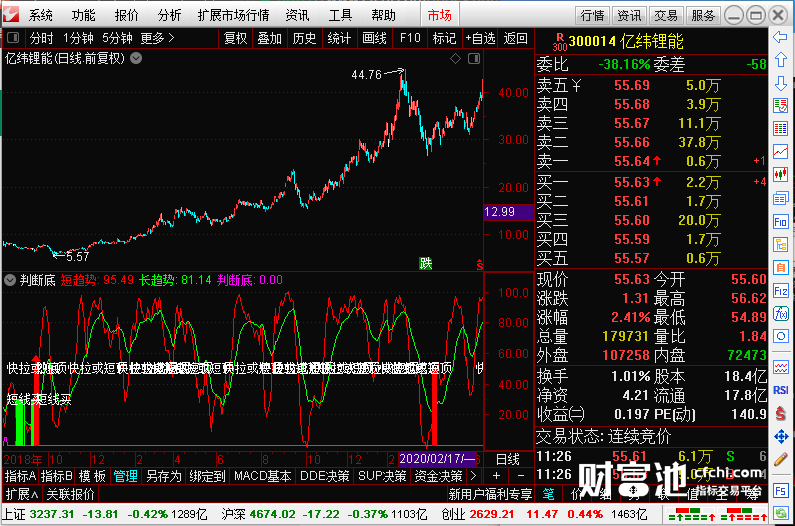795x526 pixels.
Task: Open the tree structure icon in sidebar
Action: coord(780,244)
